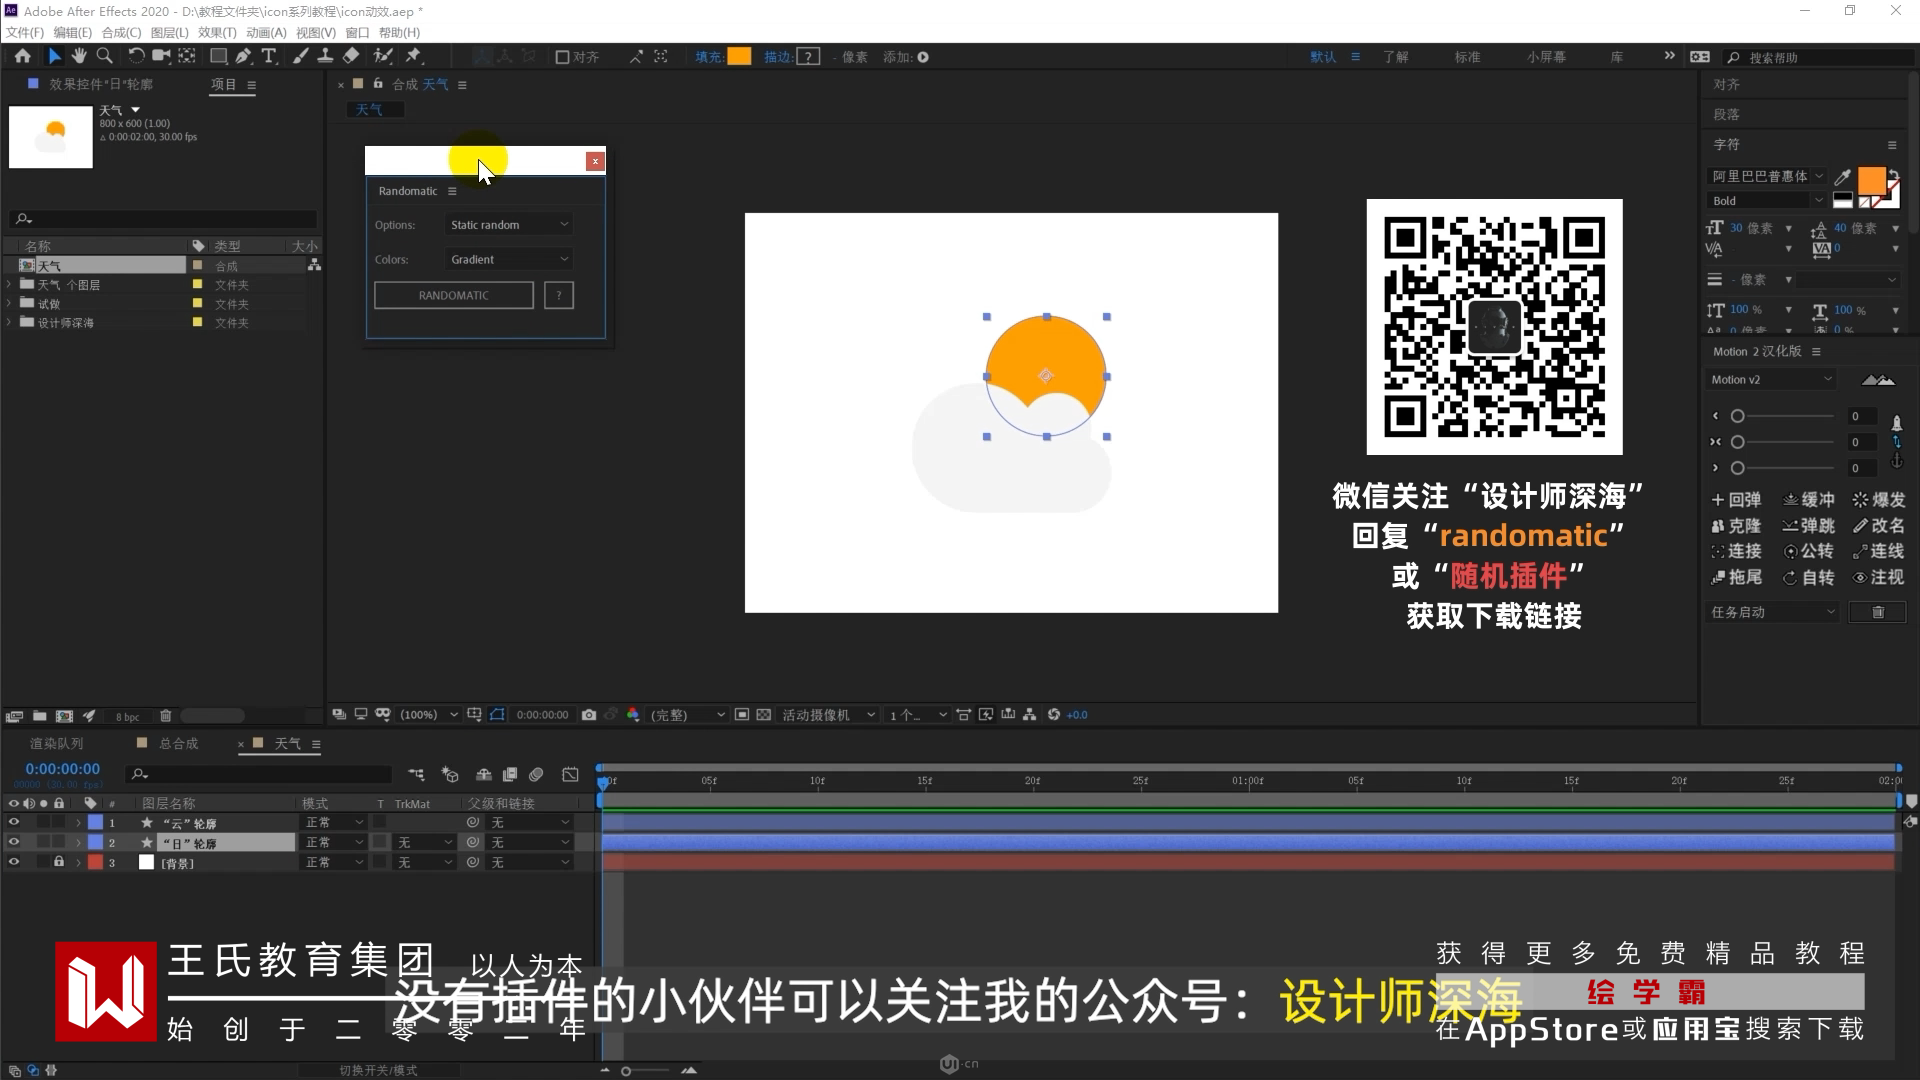Click the 天气 composition thumbnail in project
The width and height of the screenshot is (1920, 1080).
[x=50, y=137]
